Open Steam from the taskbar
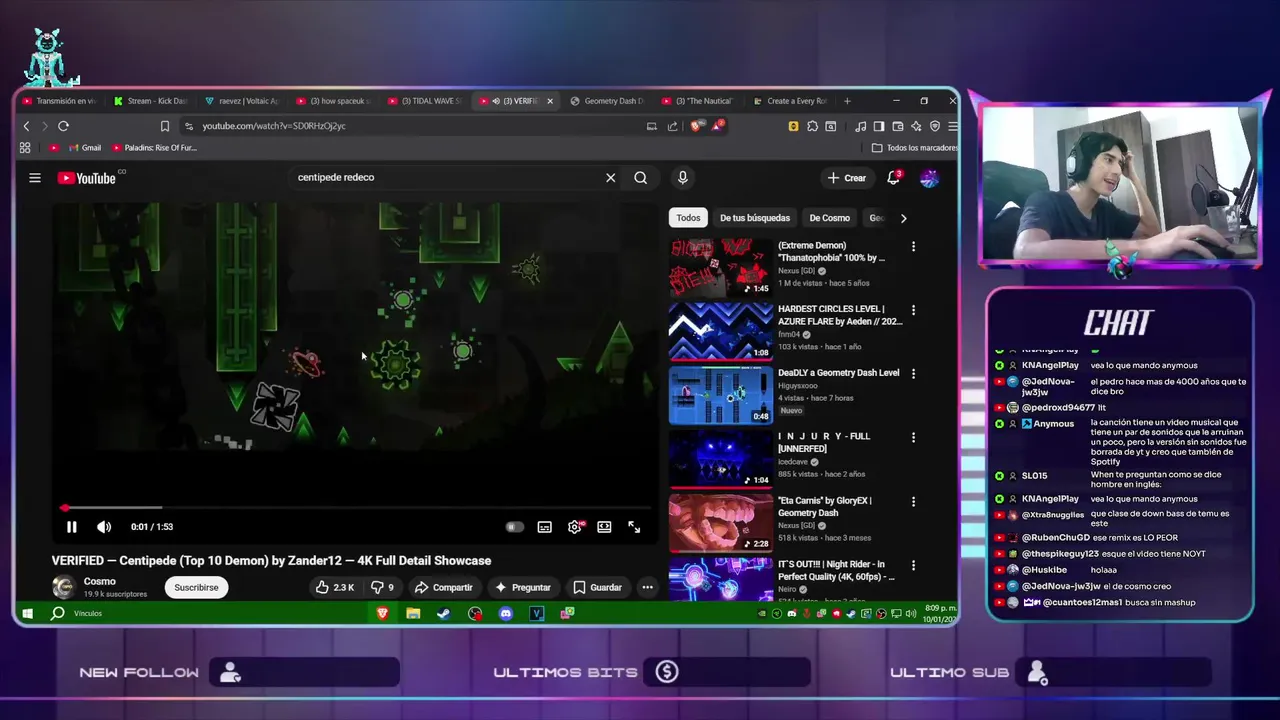This screenshot has width=1280, height=720. 444,613
